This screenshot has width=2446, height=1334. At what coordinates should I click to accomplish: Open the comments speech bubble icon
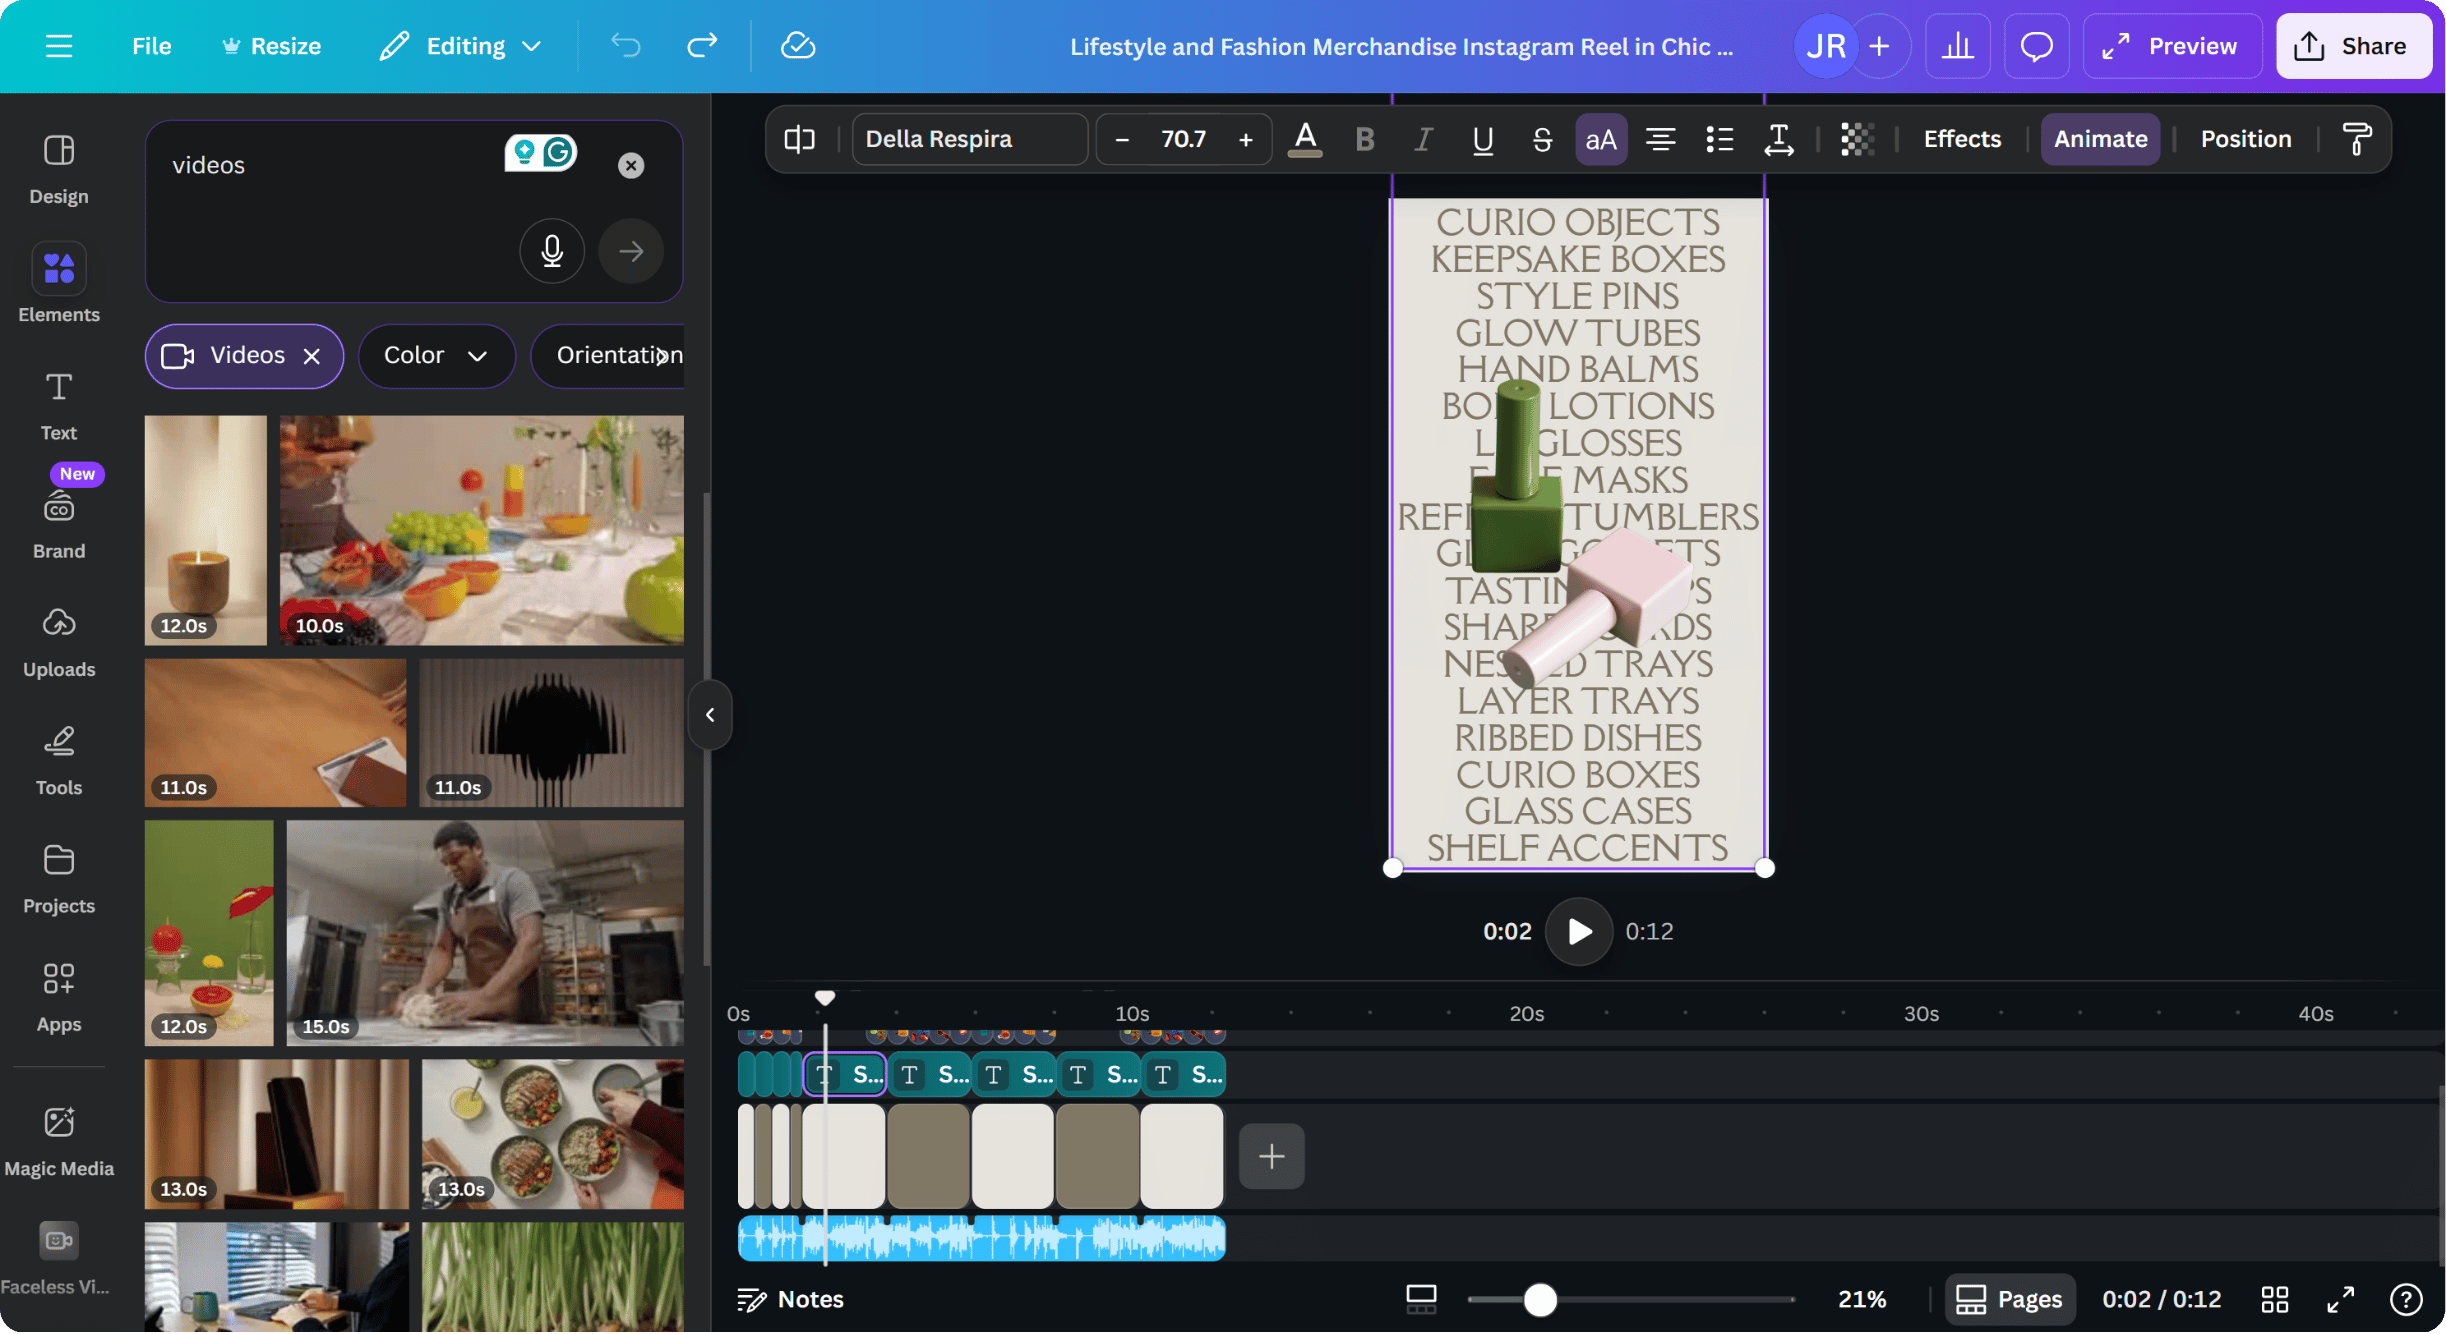coord(2036,46)
